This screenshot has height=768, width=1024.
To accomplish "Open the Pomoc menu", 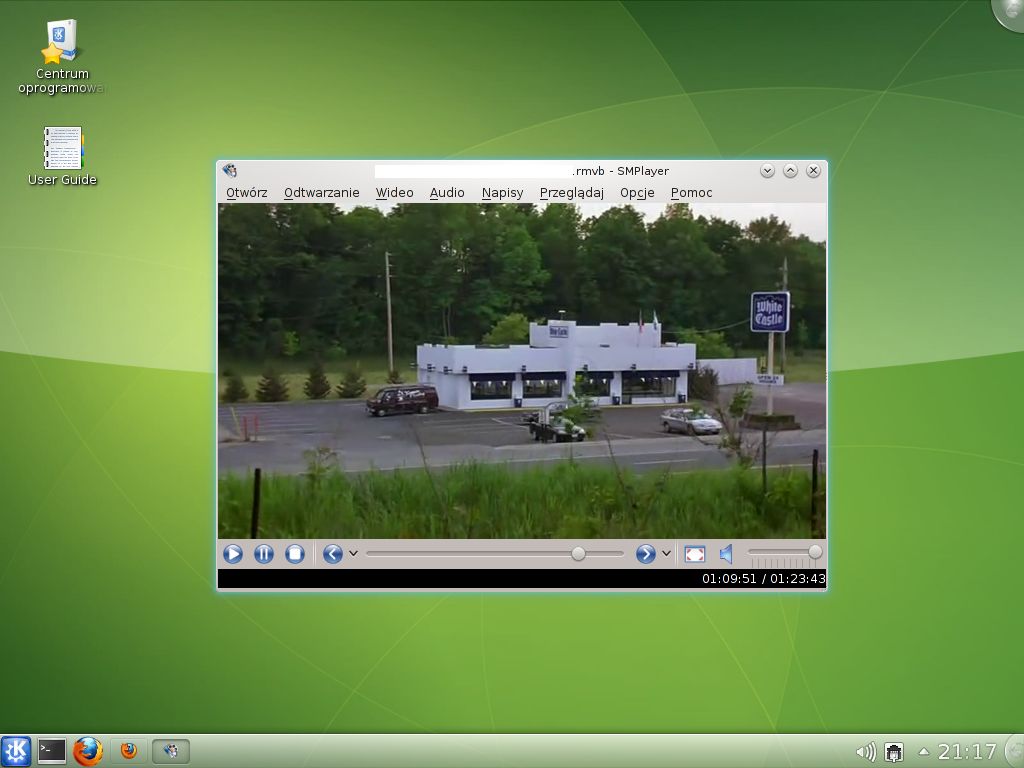I will coord(691,193).
